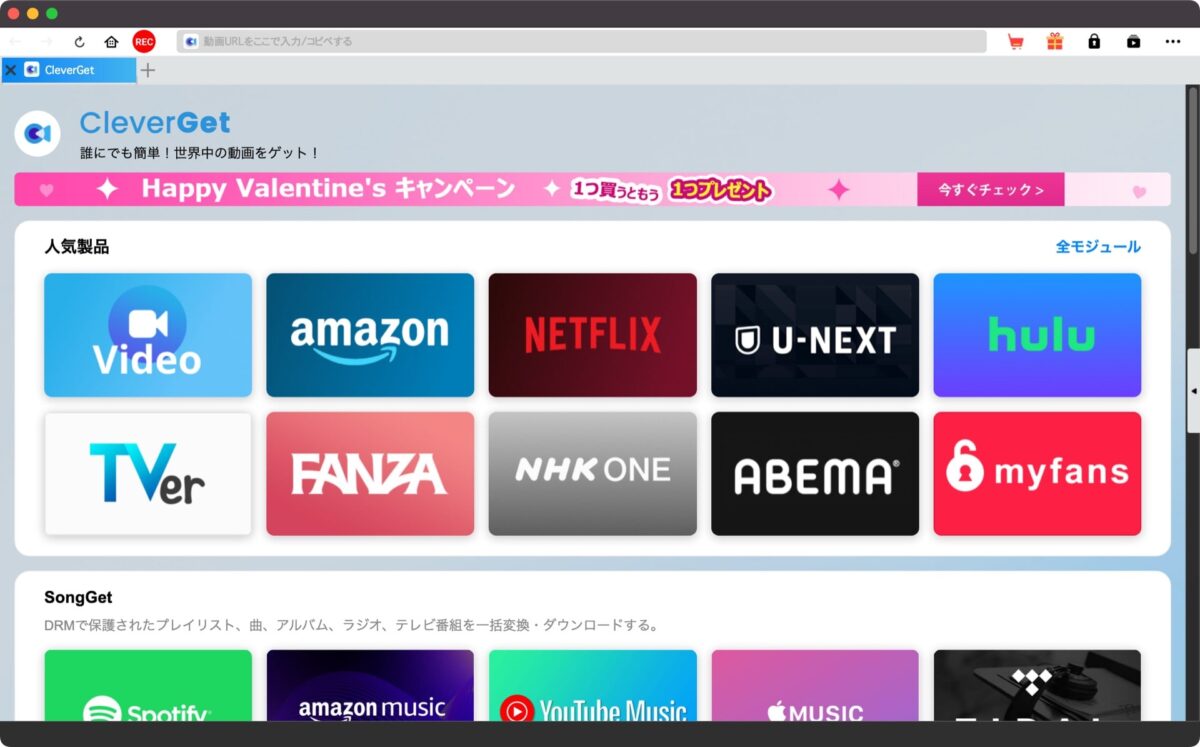
Task: Open the downloaded video library icon
Action: click(x=1132, y=42)
